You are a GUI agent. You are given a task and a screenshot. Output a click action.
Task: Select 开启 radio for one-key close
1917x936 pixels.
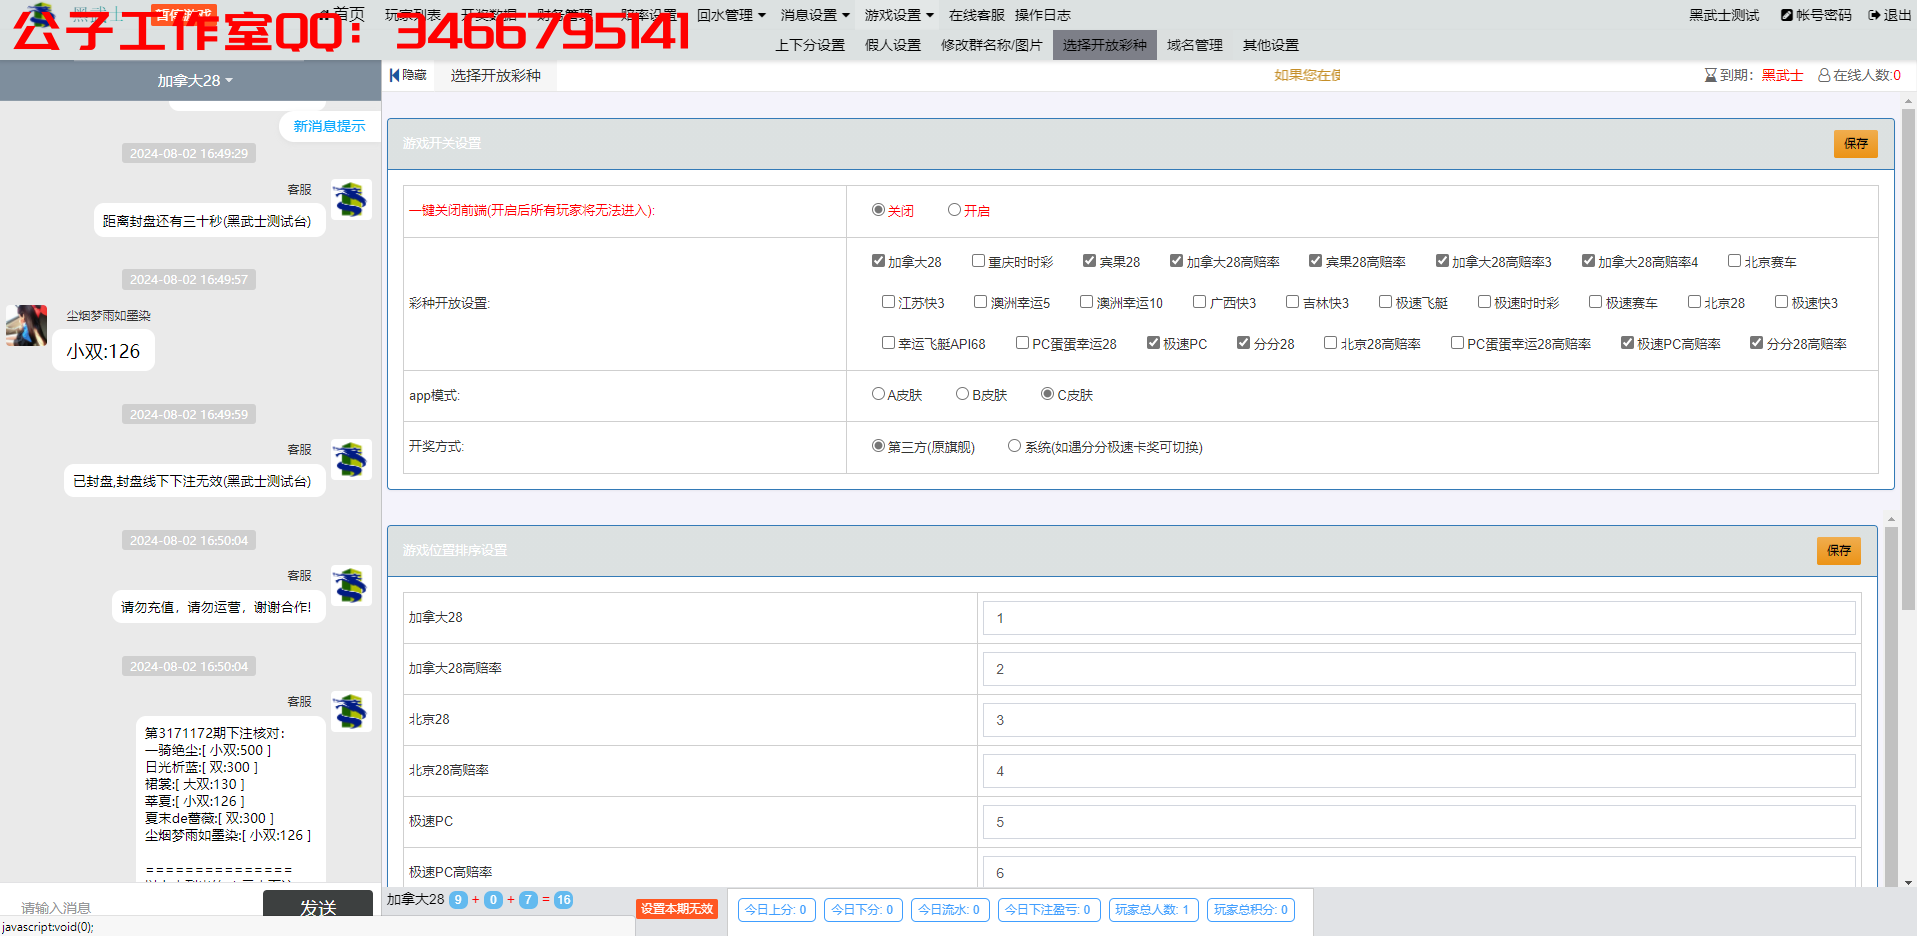(x=954, y=210)
